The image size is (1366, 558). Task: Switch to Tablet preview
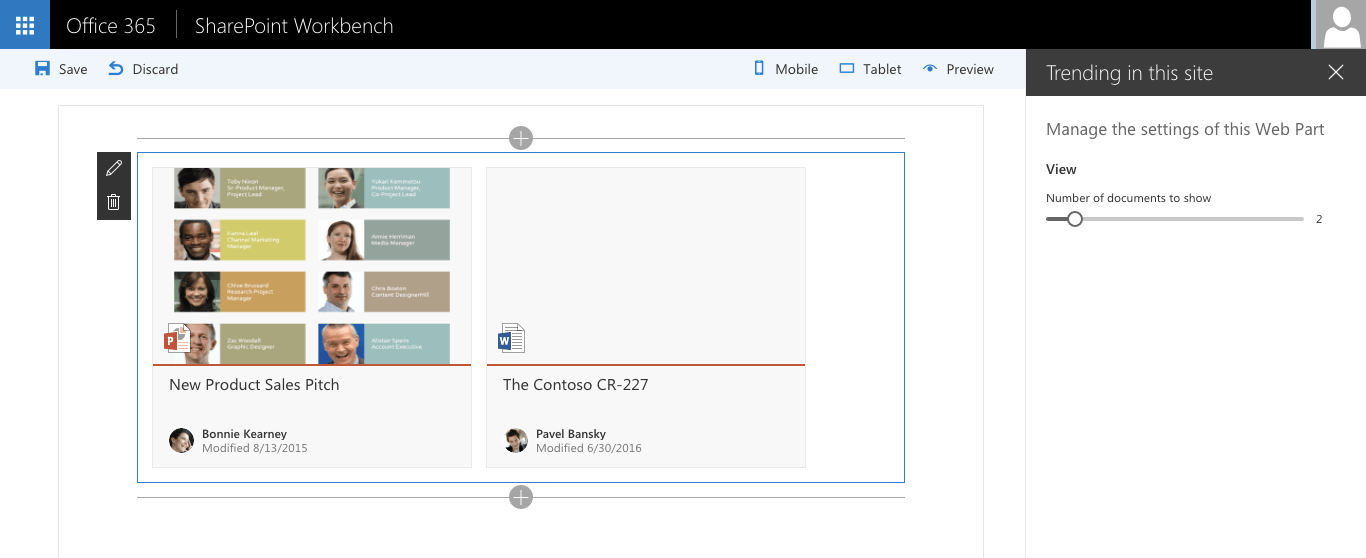pos(870,69)
